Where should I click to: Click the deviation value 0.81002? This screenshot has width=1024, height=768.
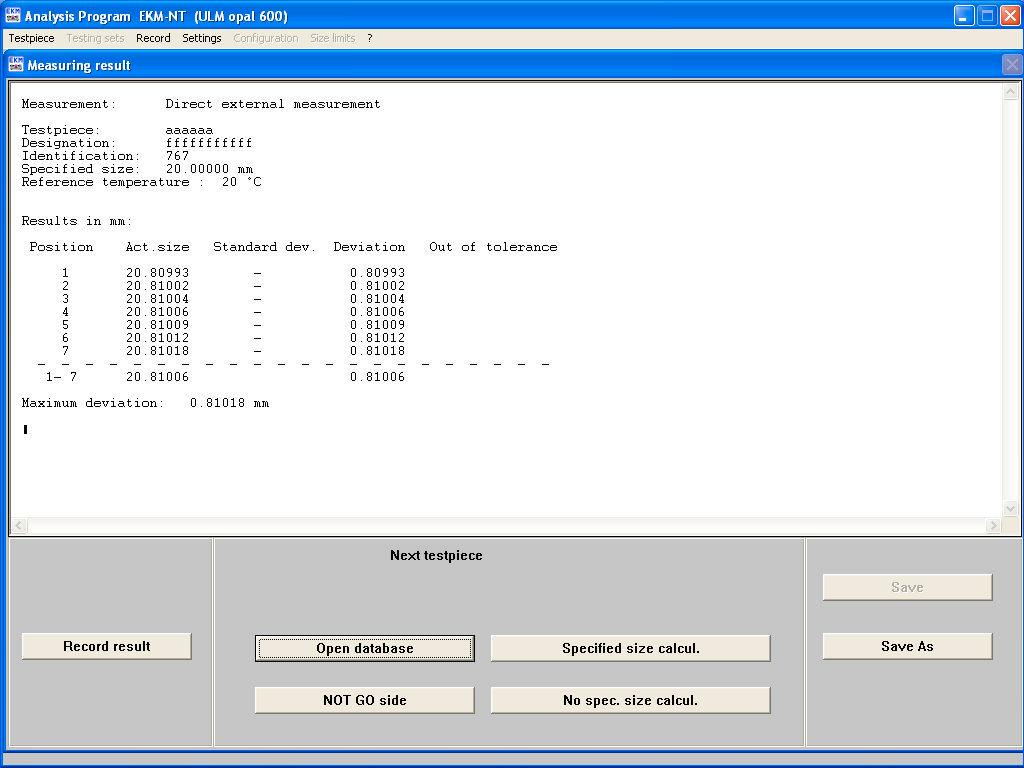click(x=377, y=286)
